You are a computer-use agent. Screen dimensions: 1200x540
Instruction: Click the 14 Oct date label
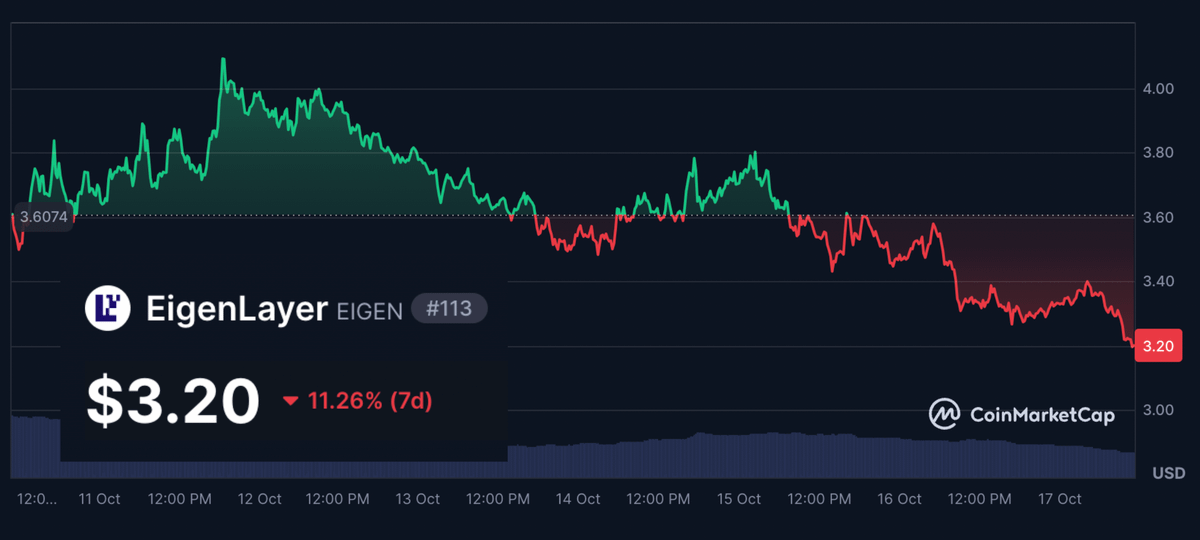pos(579,499)
